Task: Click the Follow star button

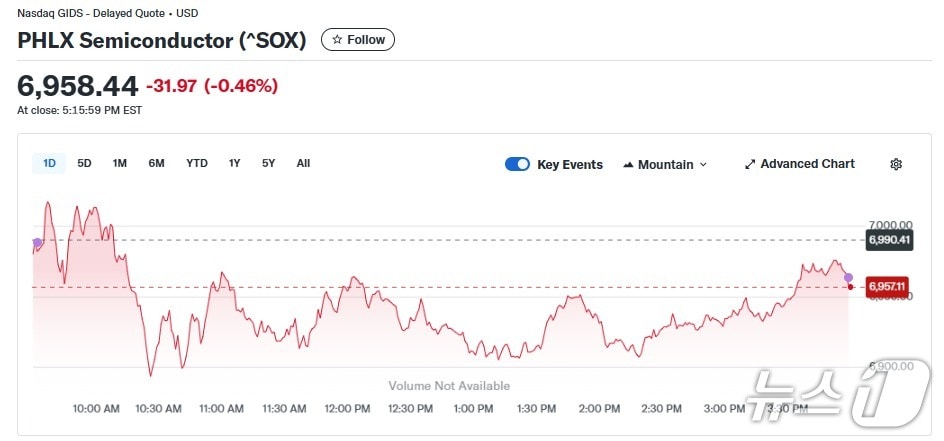Action: [x=358, y=40]
